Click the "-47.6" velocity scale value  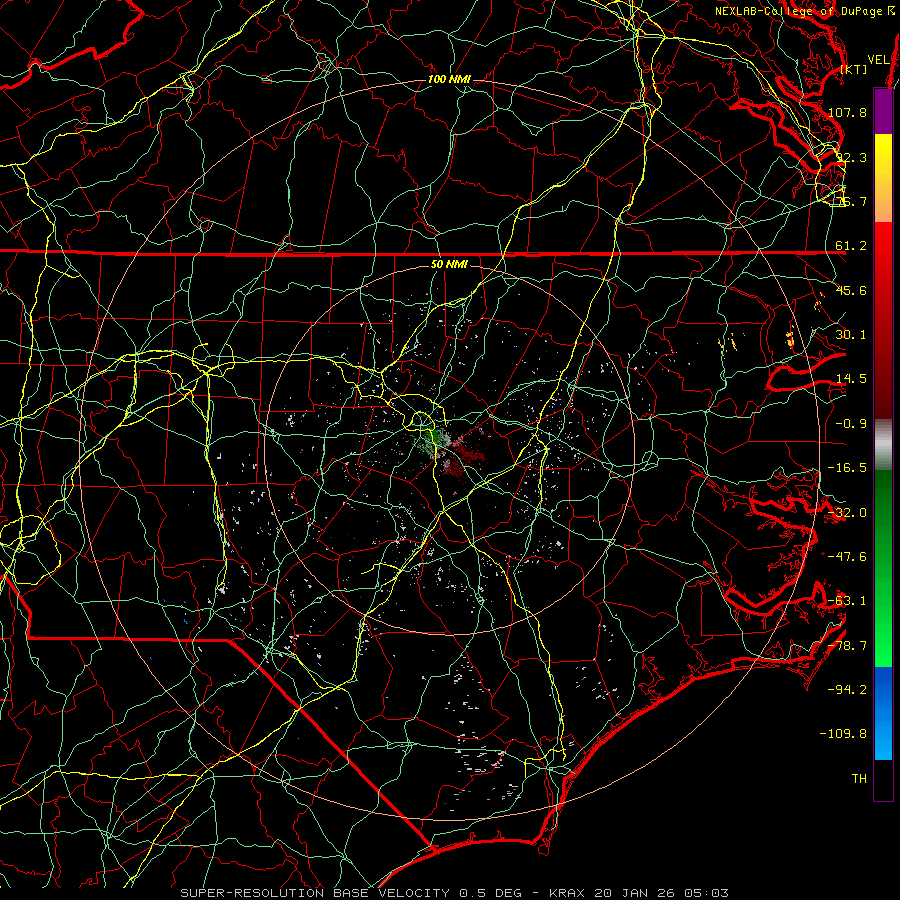coord(848,557)
